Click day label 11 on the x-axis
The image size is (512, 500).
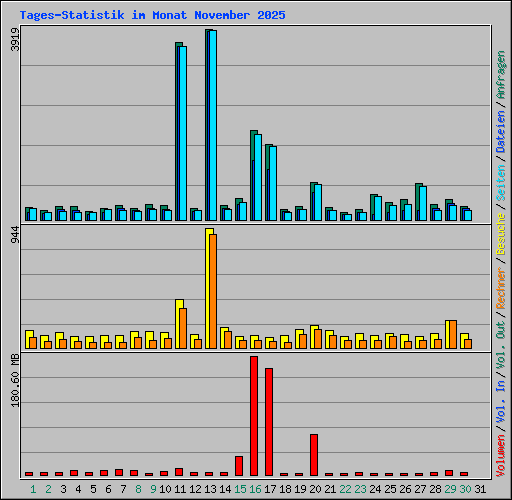click(x=180, y=489)
